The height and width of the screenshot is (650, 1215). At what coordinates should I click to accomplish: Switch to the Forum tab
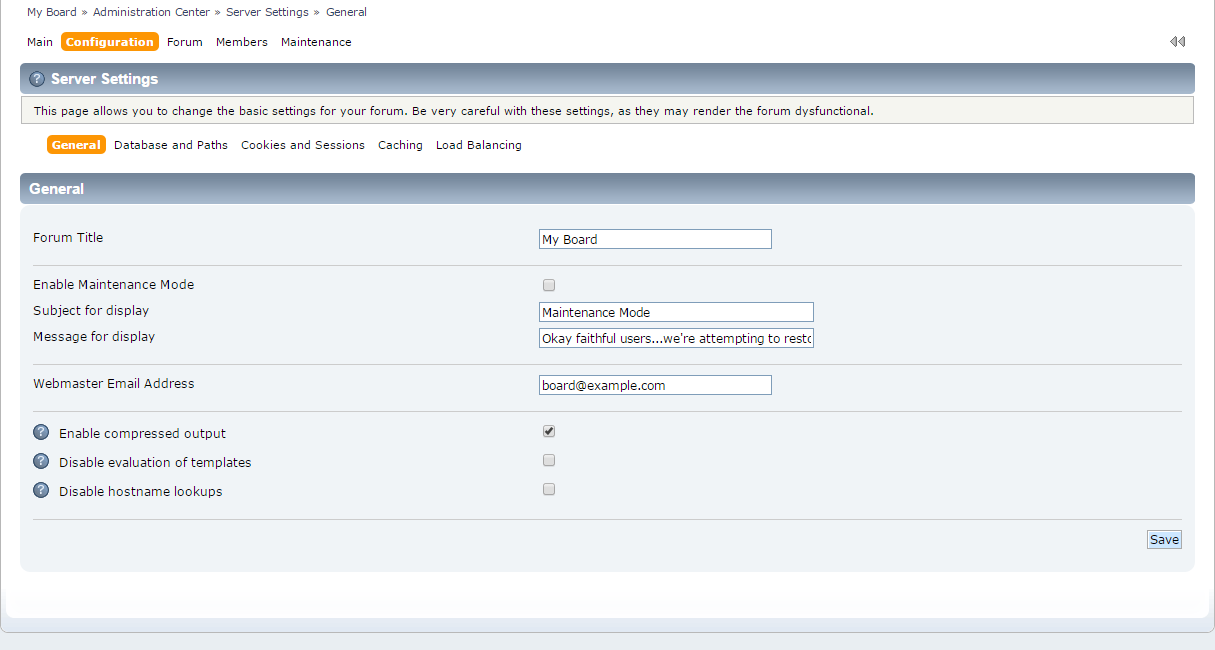[x=184, y=42]
